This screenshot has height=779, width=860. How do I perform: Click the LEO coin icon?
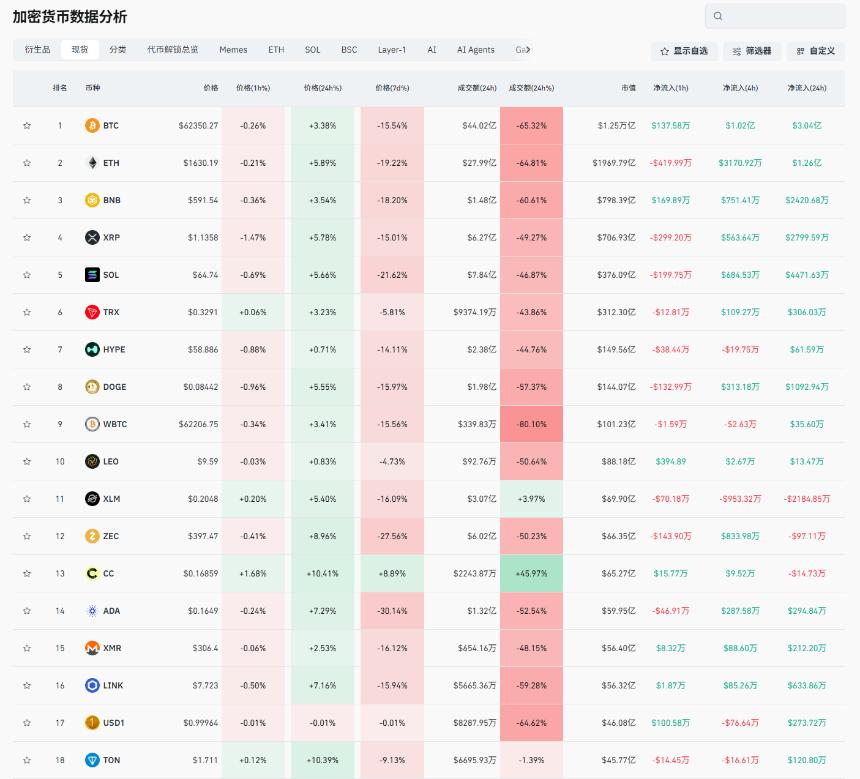pyautogui.click(x=92, y=461)
